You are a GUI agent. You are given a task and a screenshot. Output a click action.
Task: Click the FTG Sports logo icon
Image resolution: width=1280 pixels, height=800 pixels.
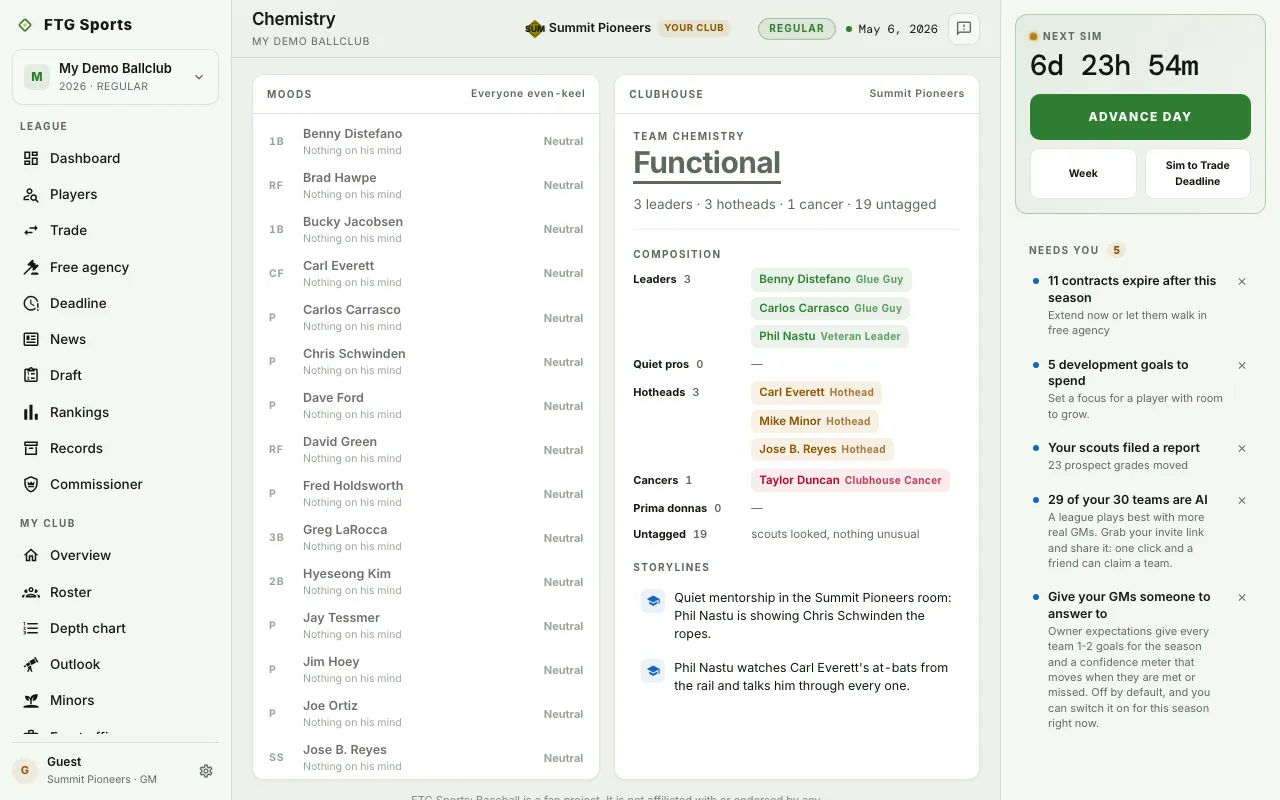(25, 25)
